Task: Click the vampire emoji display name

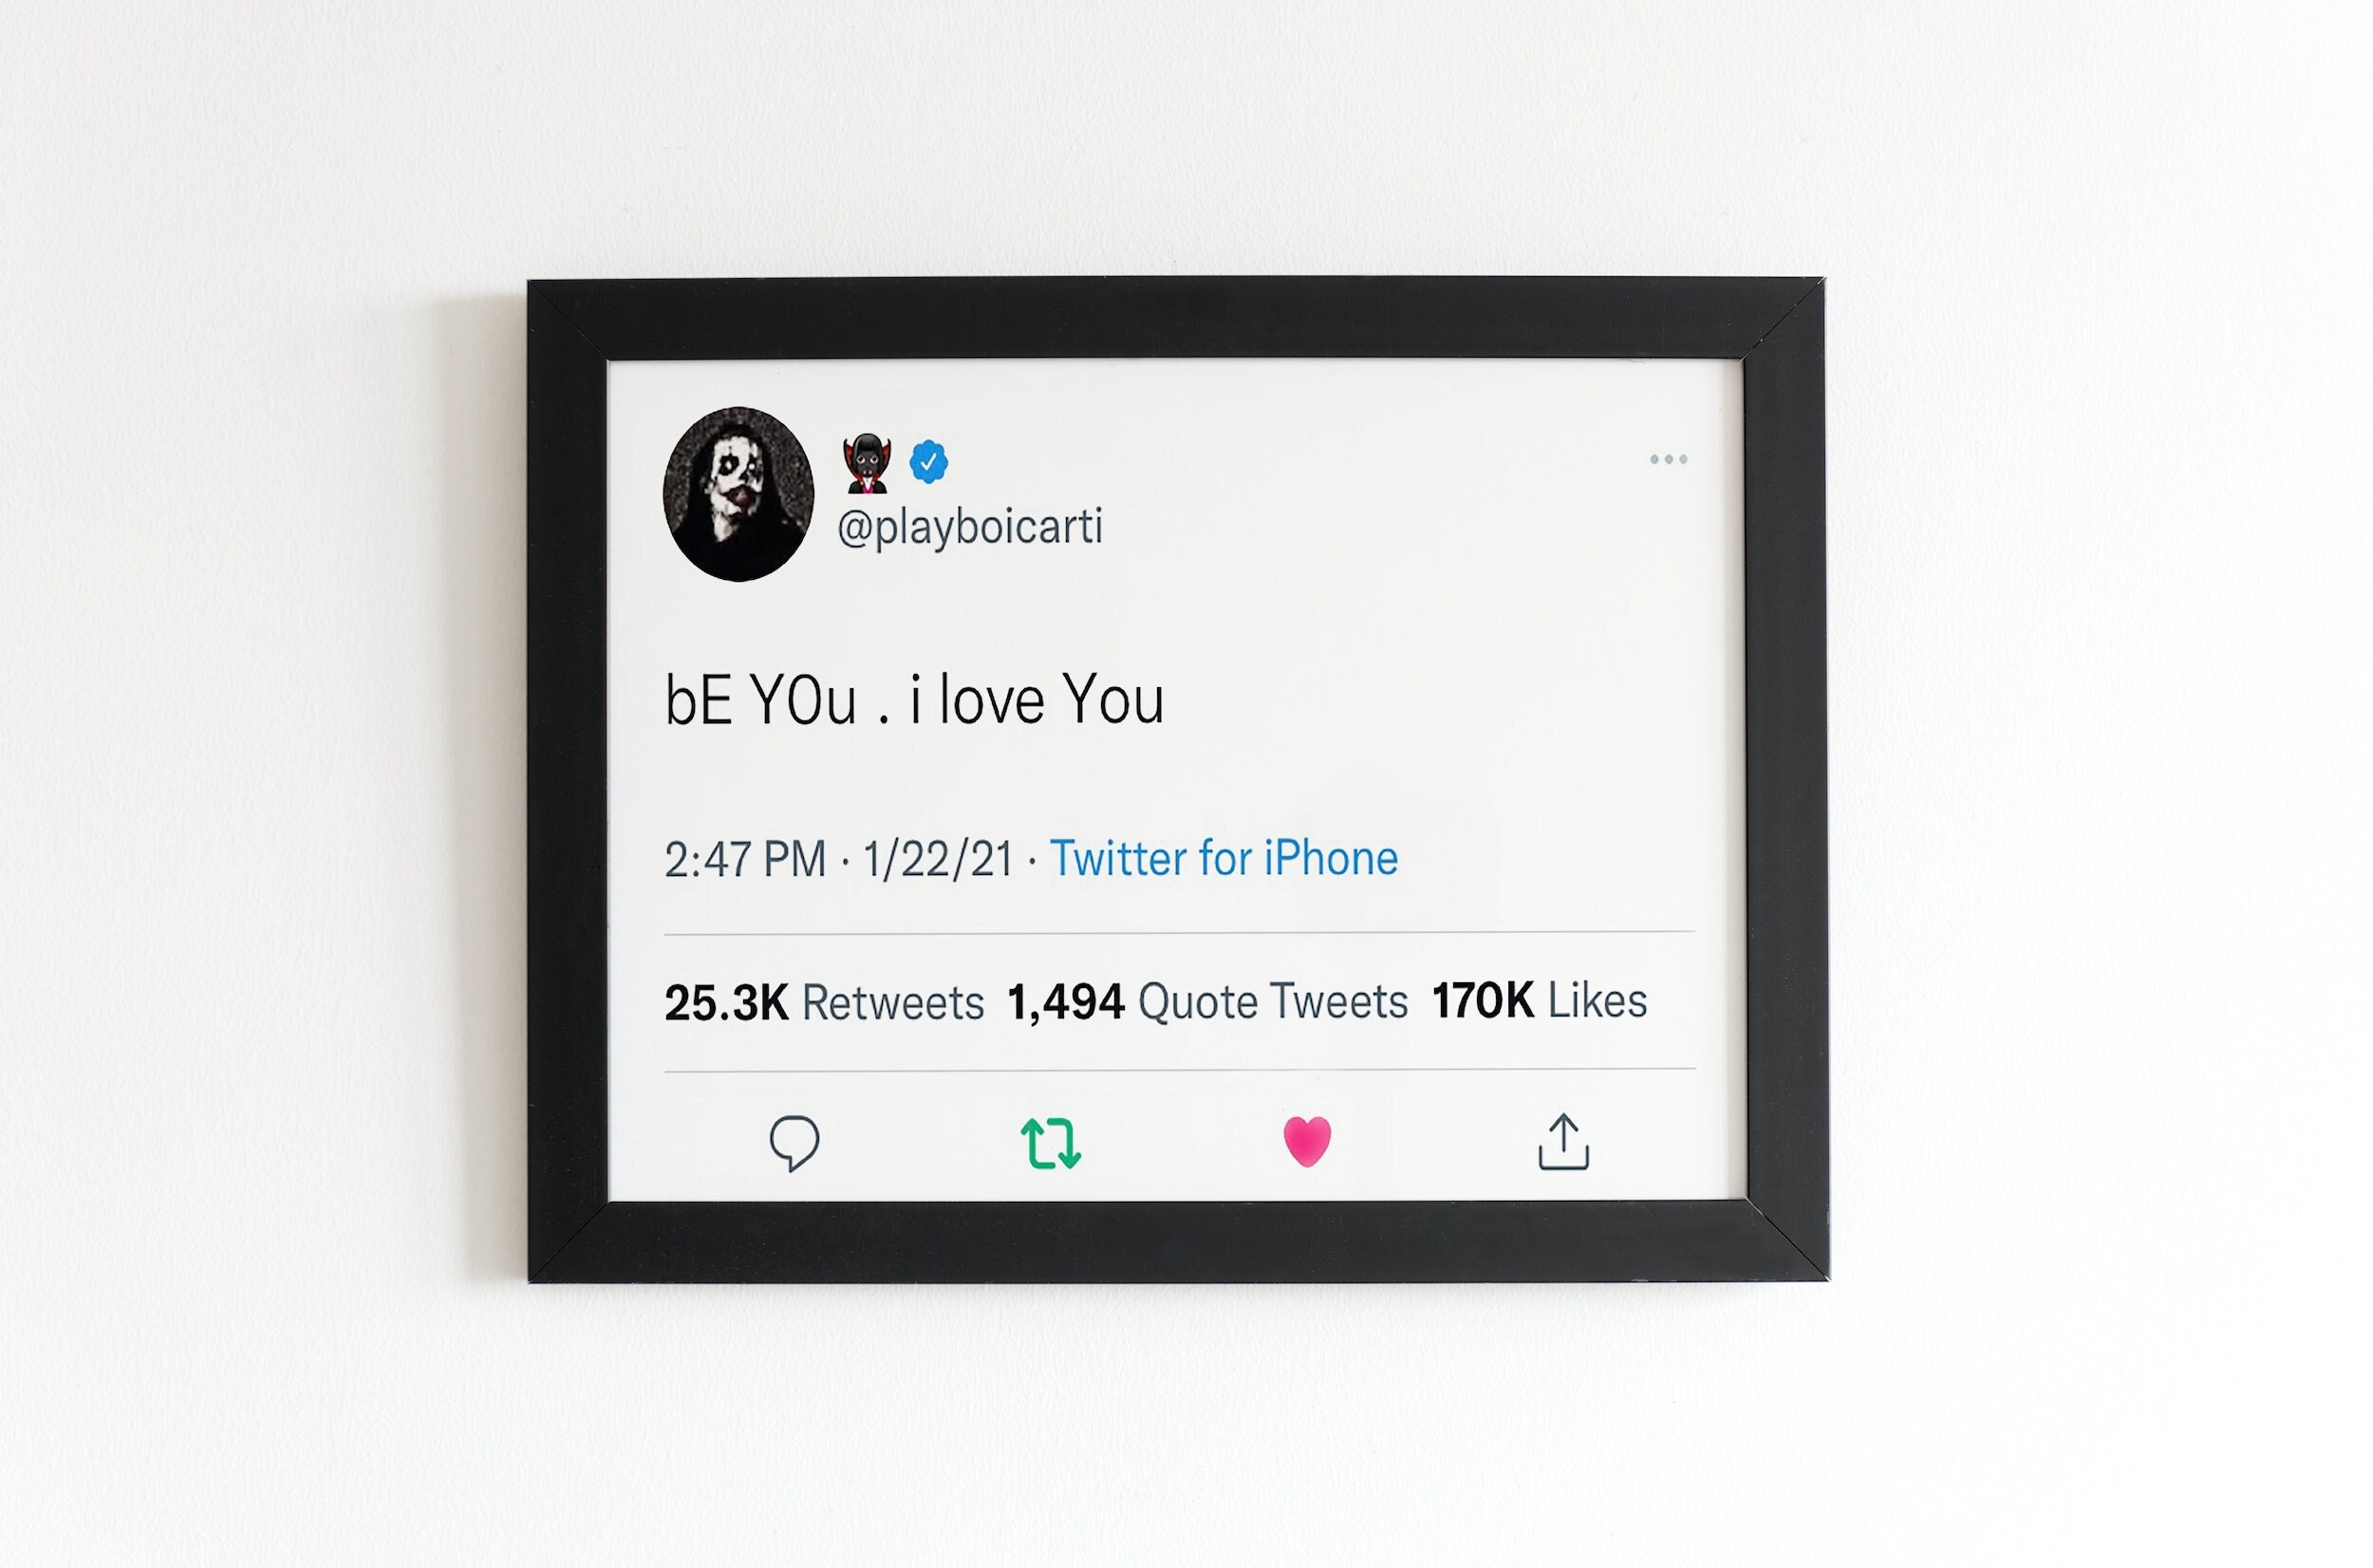Action: click(x=866, y=463)
